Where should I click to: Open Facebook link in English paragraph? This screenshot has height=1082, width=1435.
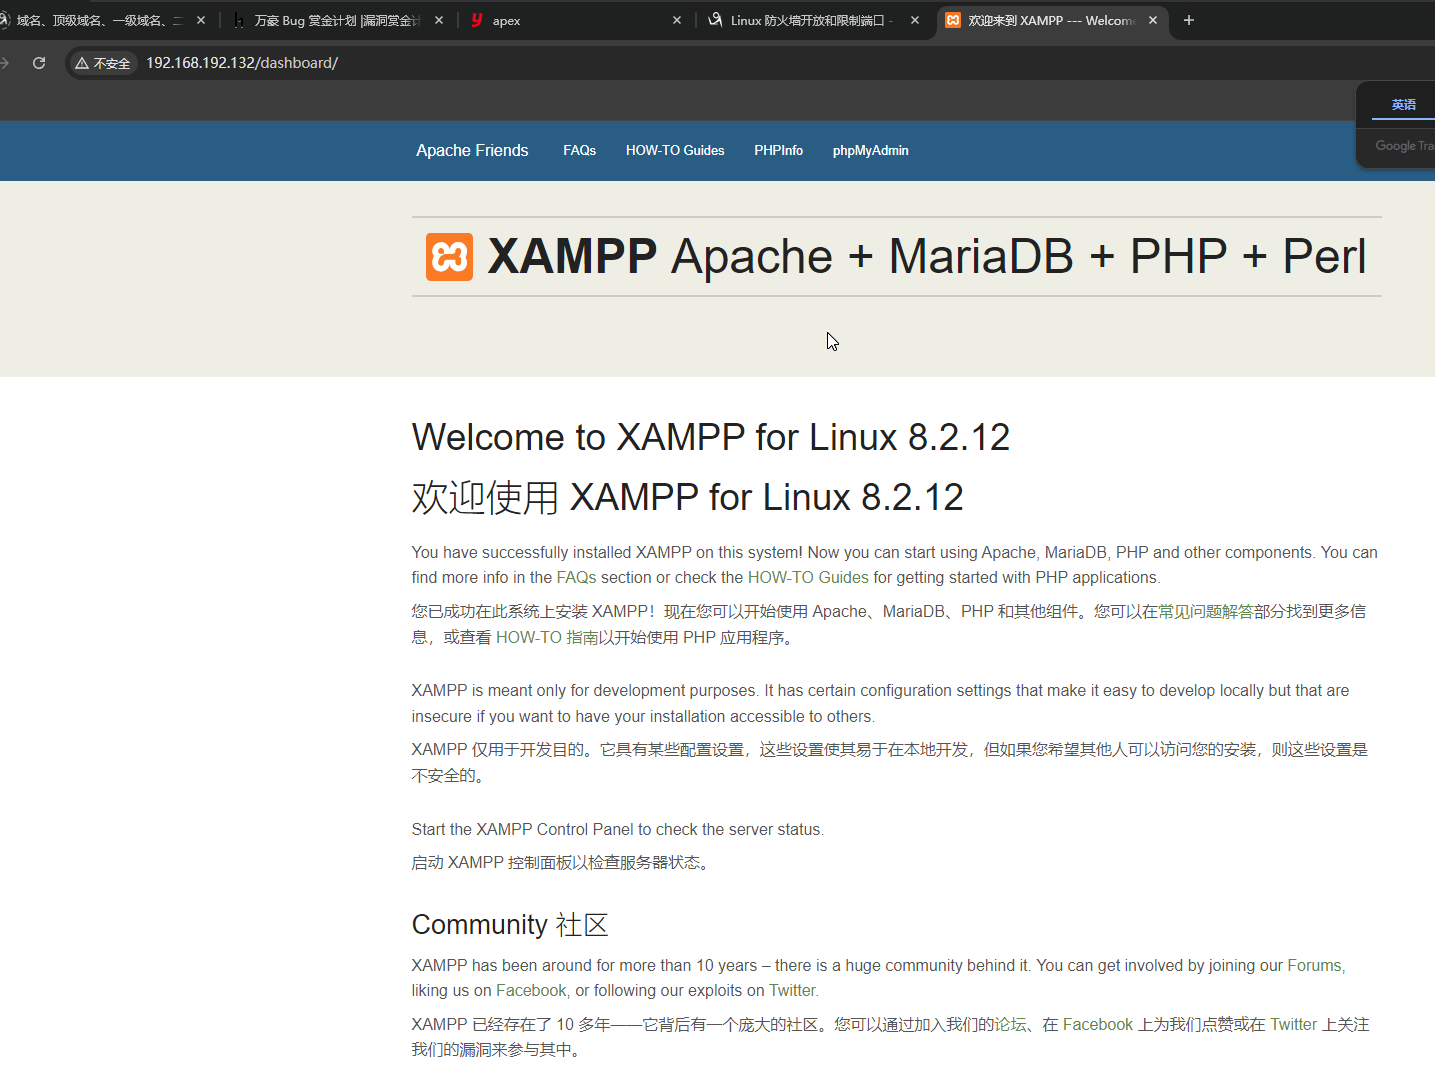[x=531, y=991]
